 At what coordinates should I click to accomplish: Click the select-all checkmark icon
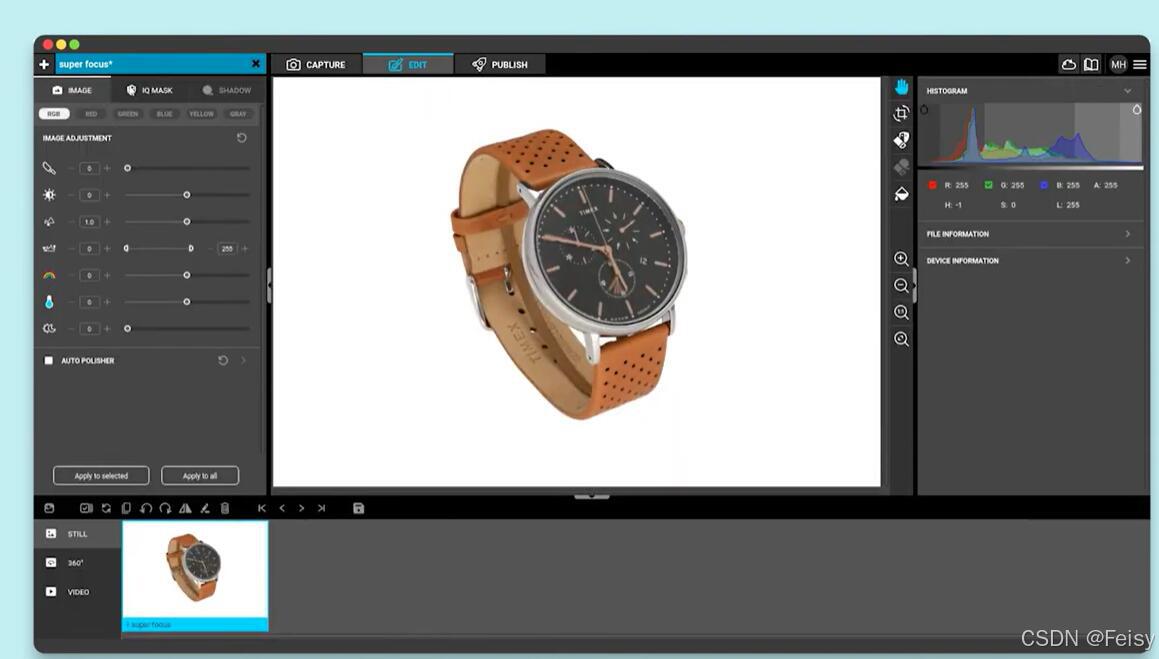86,508
